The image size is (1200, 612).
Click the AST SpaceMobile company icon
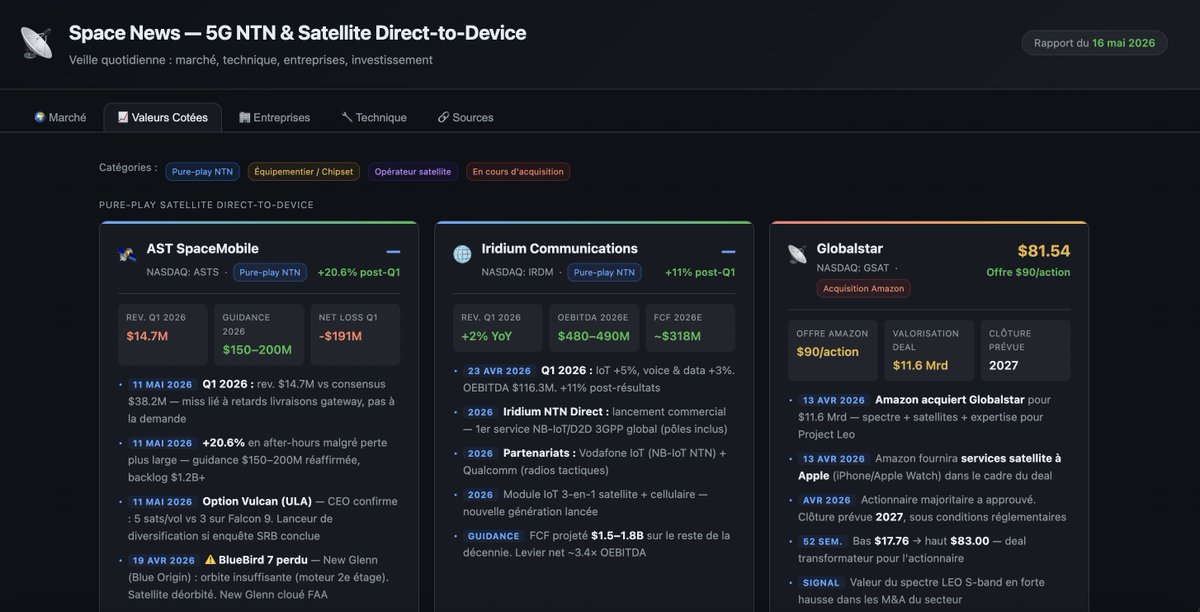click(x=127, y=254)
